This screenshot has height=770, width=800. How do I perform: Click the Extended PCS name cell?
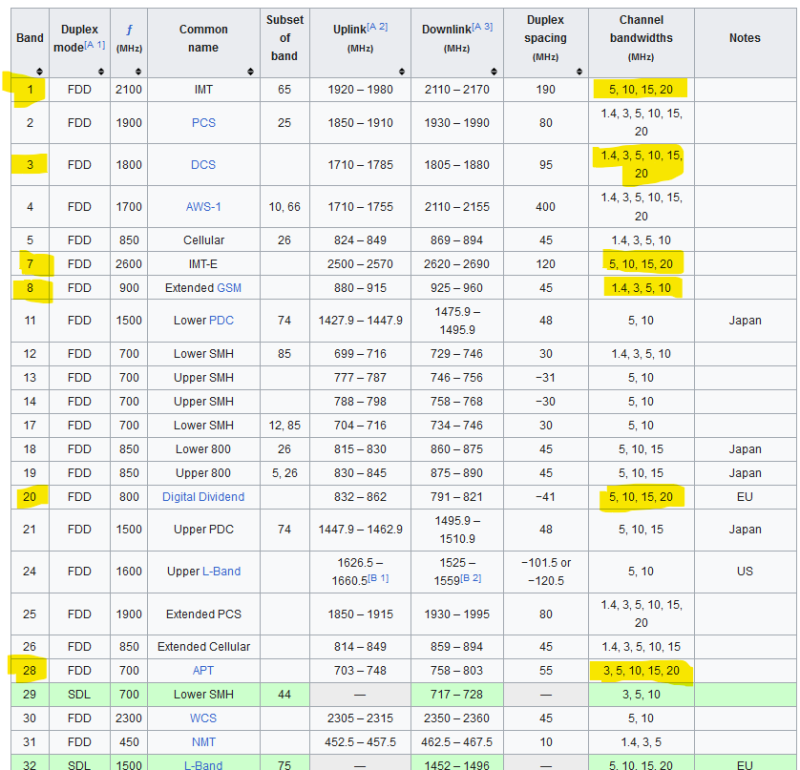click(204, 614)
